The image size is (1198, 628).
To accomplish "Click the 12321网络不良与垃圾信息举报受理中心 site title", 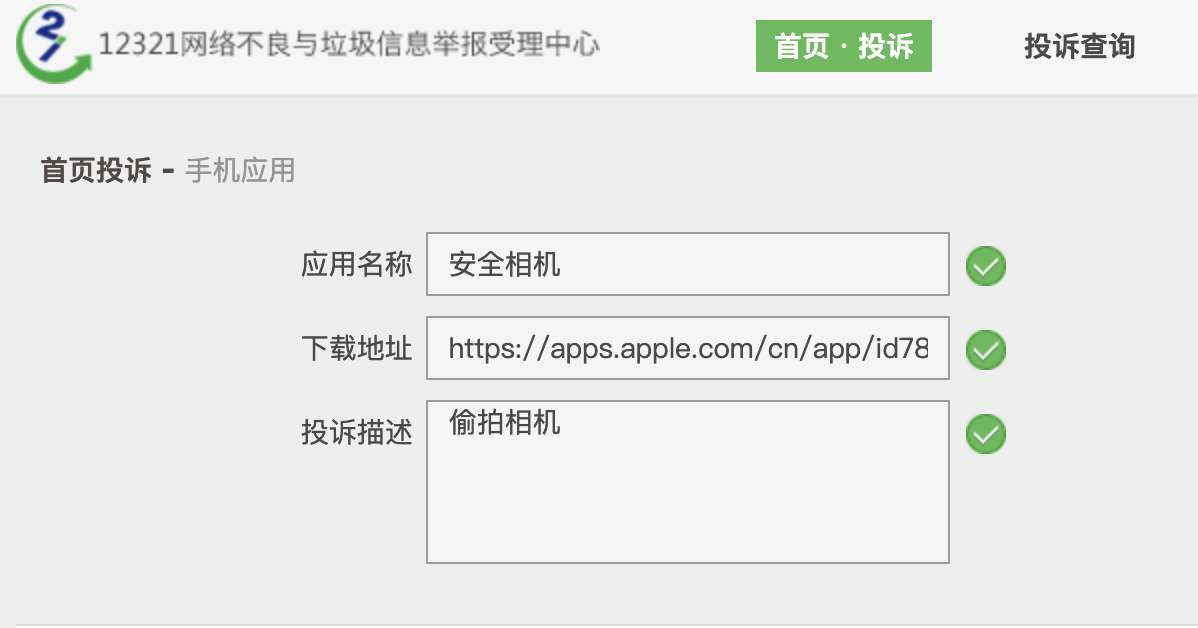I will coord(349,45).
